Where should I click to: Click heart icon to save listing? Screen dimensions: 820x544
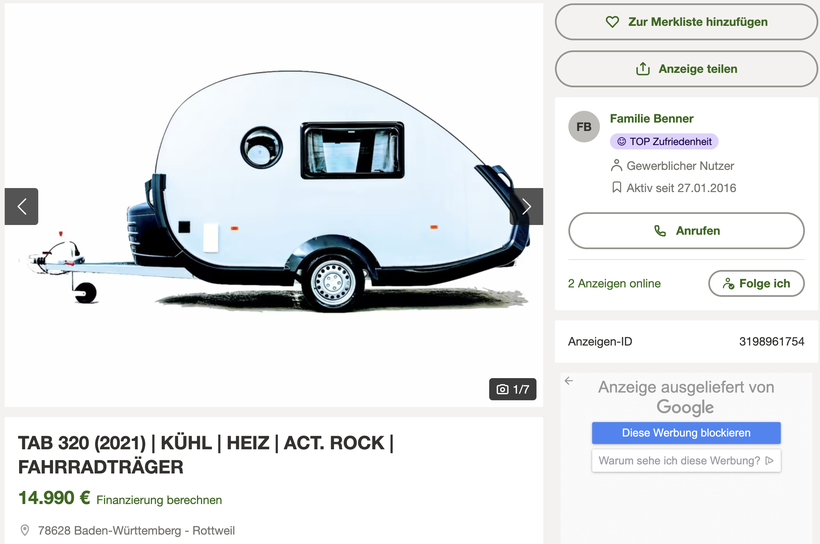(x=613, y=22)
